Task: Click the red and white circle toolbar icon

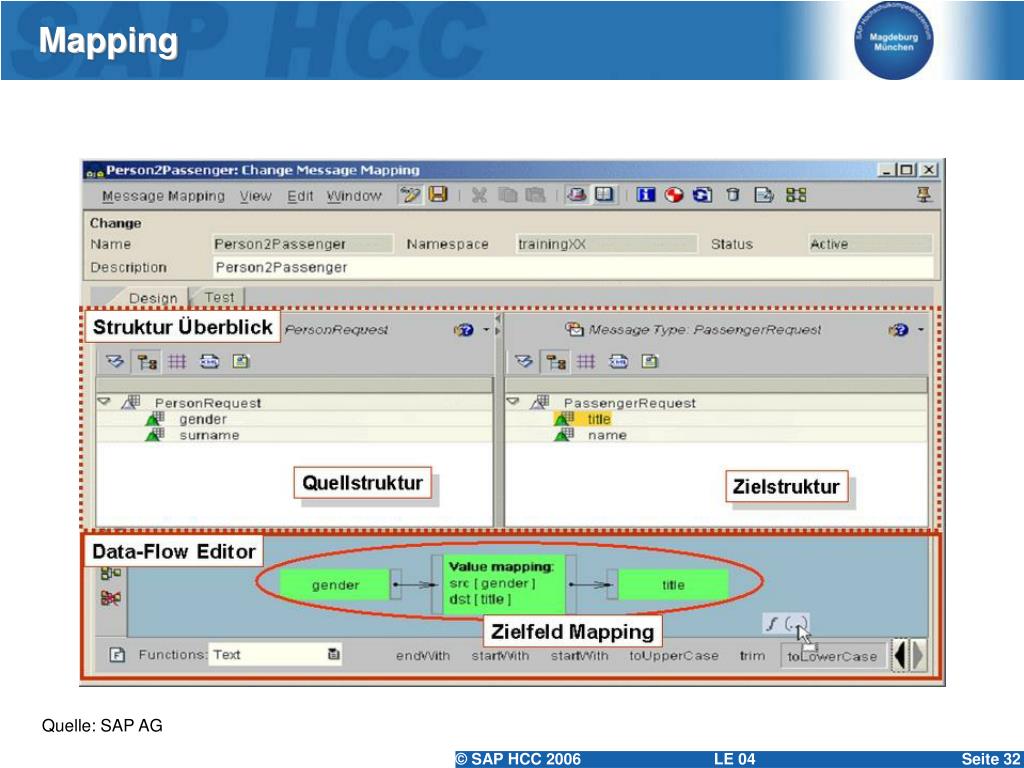Action: 673,195
